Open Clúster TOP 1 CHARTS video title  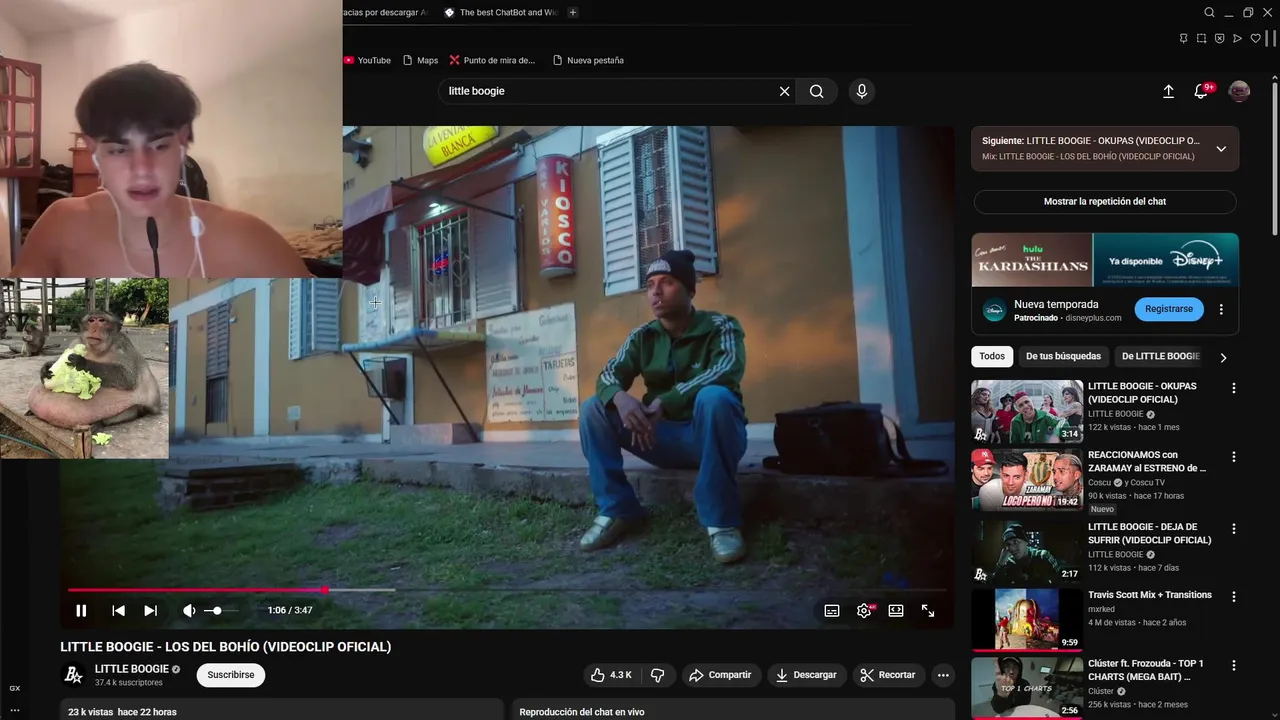[1146, 670]
